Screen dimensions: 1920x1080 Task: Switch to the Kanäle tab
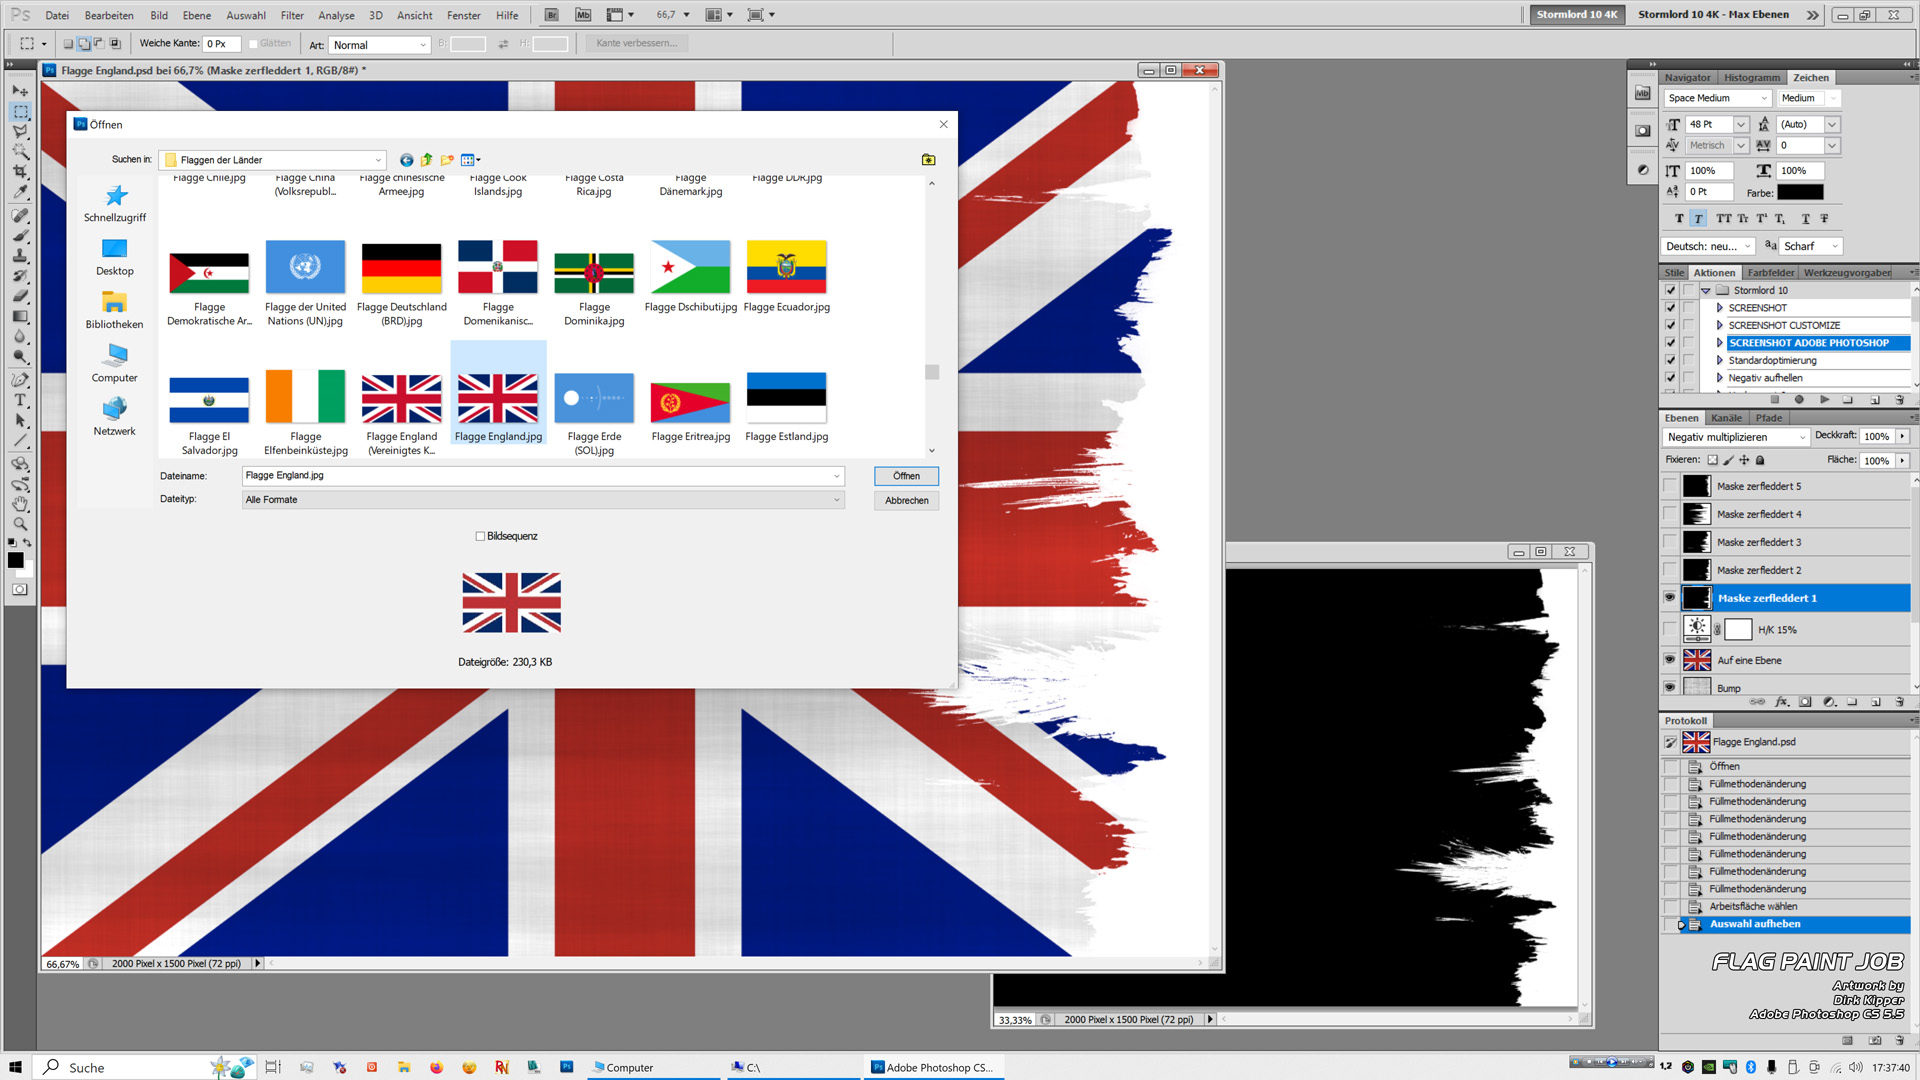coord(1726,418)
